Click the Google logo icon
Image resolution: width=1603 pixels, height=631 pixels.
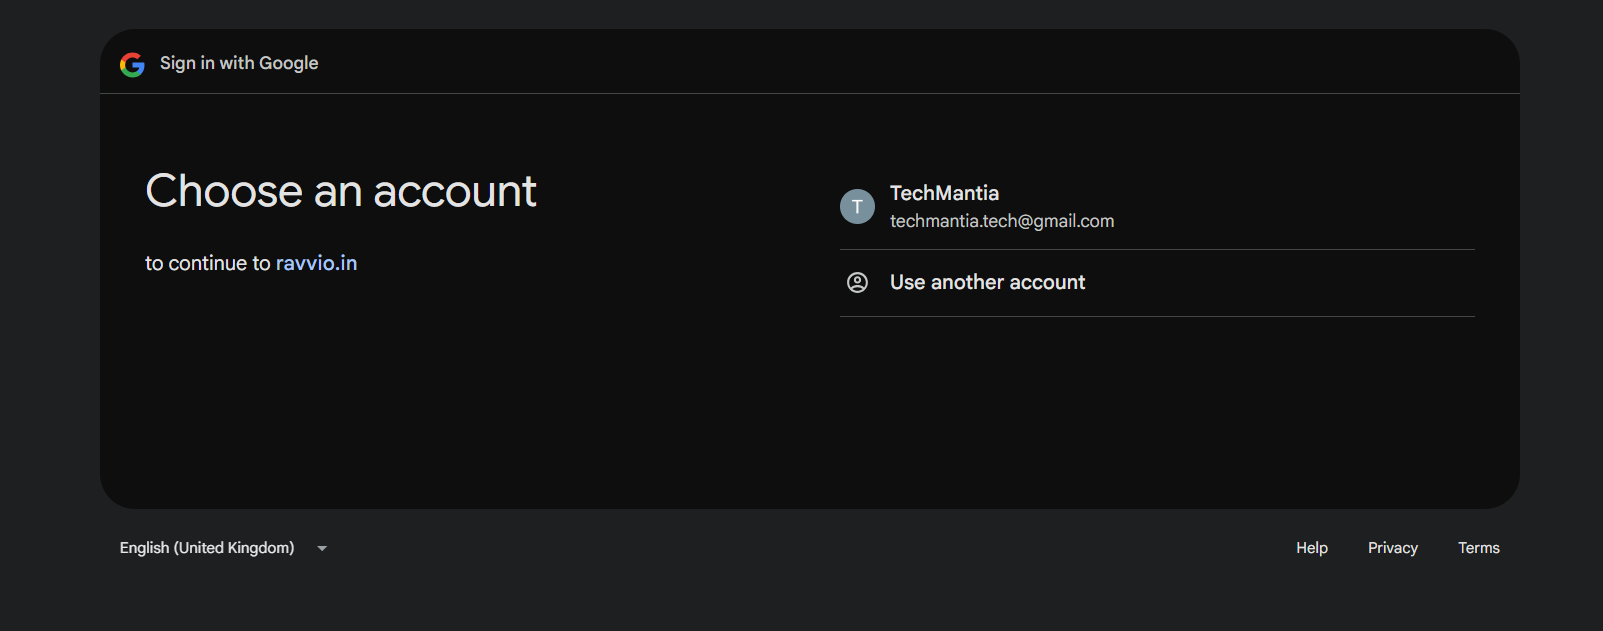pos(132,64)
